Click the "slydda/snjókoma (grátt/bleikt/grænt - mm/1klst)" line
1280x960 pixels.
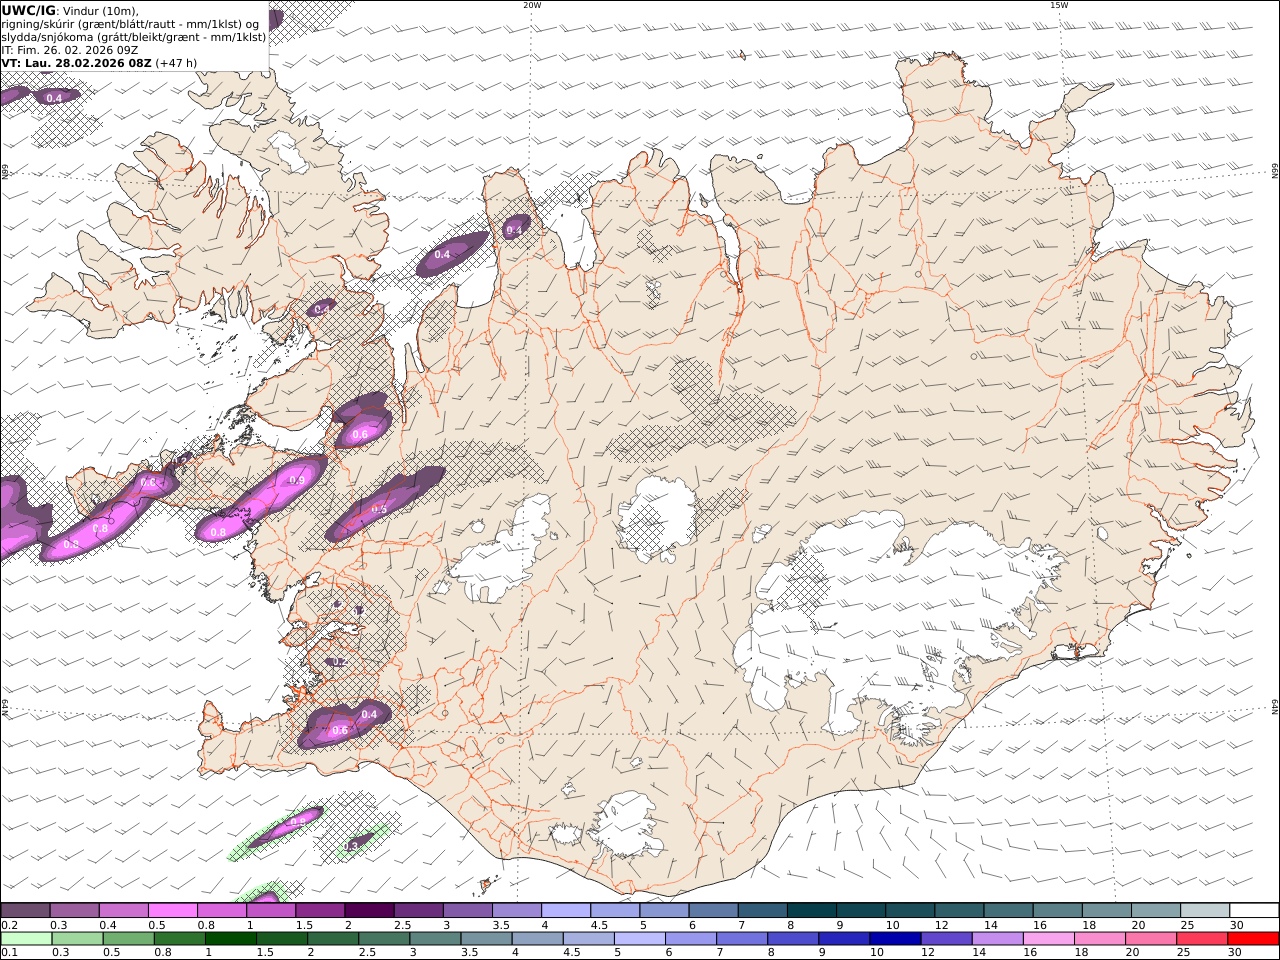pos(133,37)
